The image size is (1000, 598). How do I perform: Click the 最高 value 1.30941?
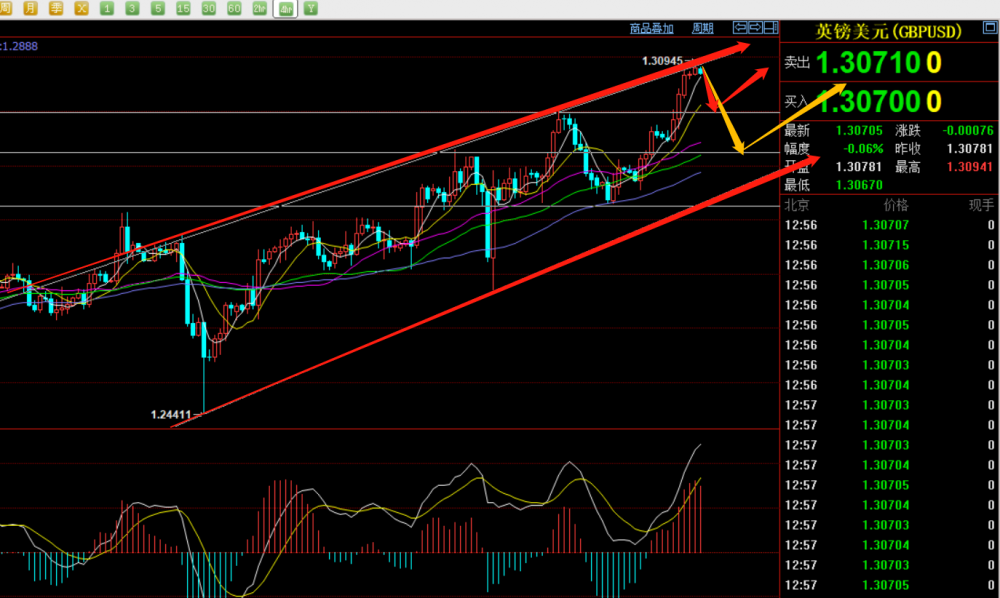(x=969, y=167)
